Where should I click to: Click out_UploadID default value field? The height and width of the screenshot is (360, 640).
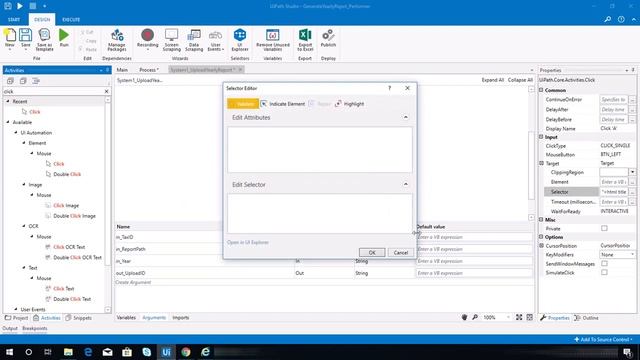[x=474, y=273]
